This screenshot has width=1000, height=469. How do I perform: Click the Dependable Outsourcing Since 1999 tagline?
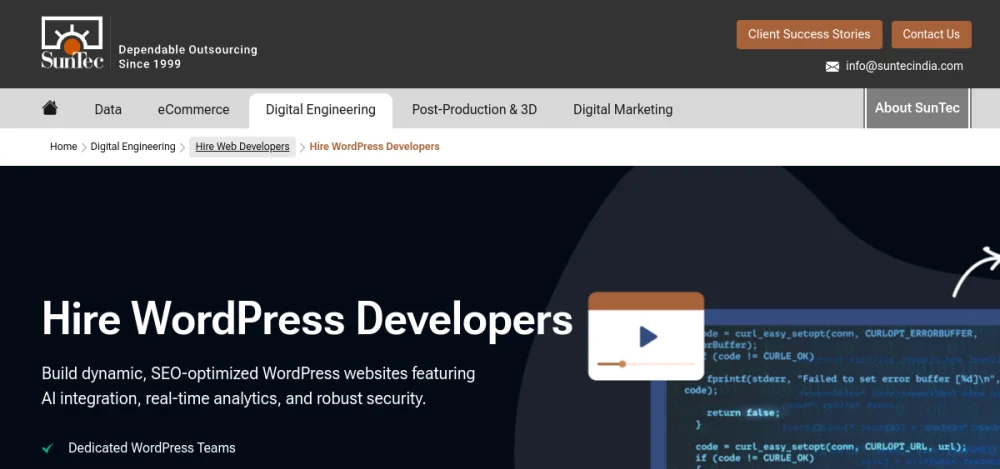click(x=188, y=57)
